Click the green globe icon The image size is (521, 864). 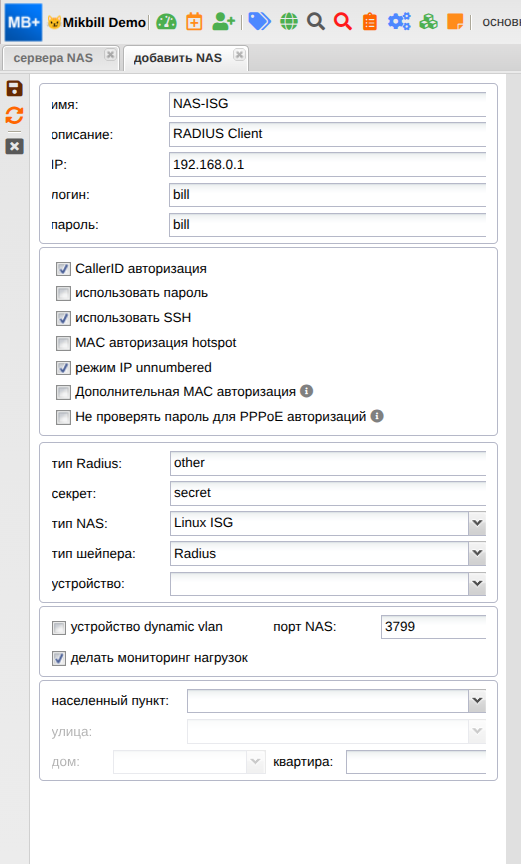tap(289, 22)
